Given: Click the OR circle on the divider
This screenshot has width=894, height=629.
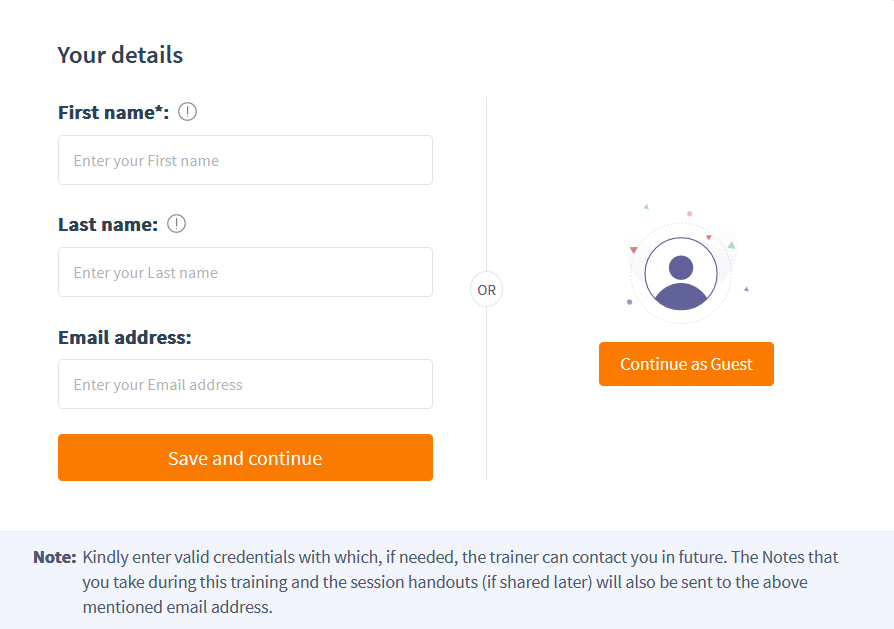Looking at the screenshot, I should [x=486, y=290].
